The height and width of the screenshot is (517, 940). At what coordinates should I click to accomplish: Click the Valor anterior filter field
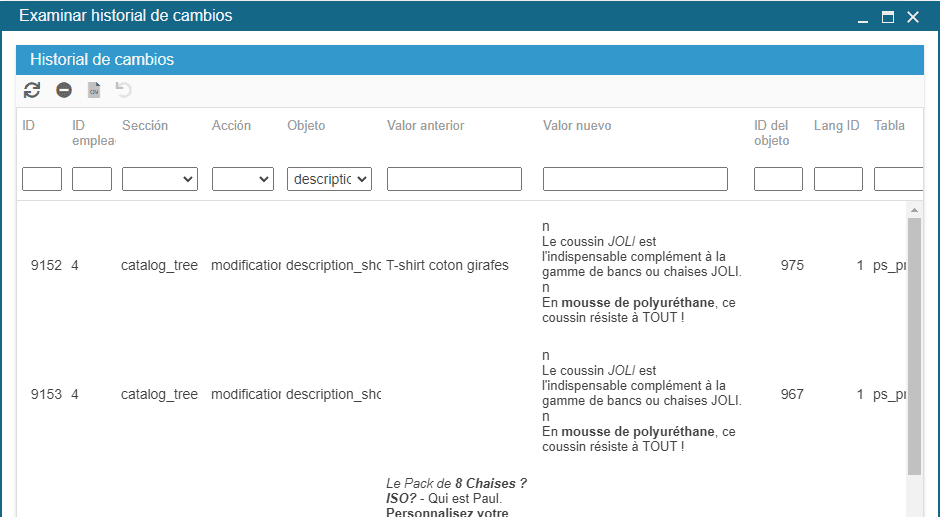454,179
